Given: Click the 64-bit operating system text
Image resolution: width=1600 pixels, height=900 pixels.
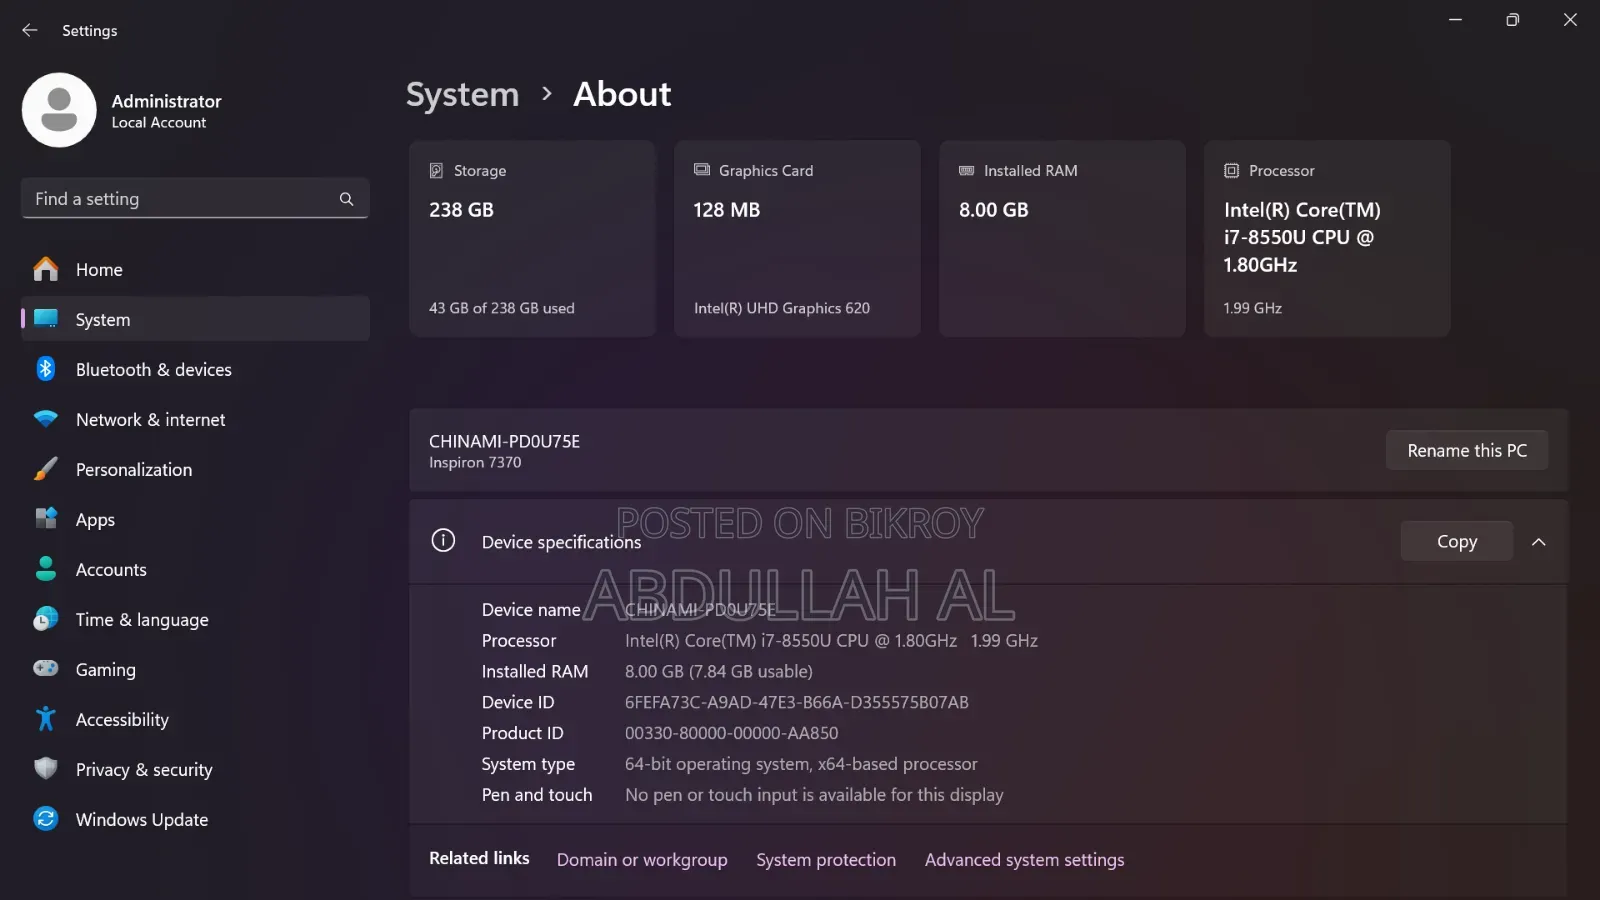Looking at the screenshot, I should 801,764.
